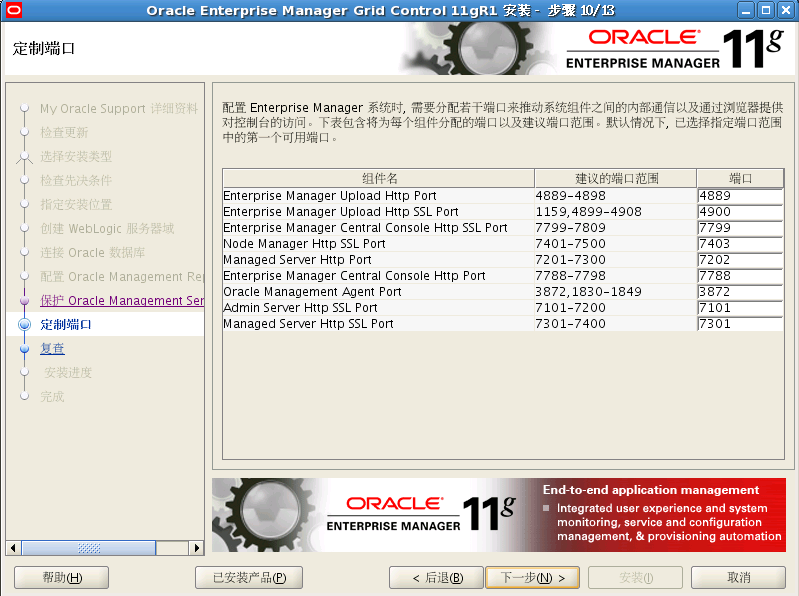Click the 端口 column header
799x596 pixels.
pyautogui.click(x=740, y=178)
